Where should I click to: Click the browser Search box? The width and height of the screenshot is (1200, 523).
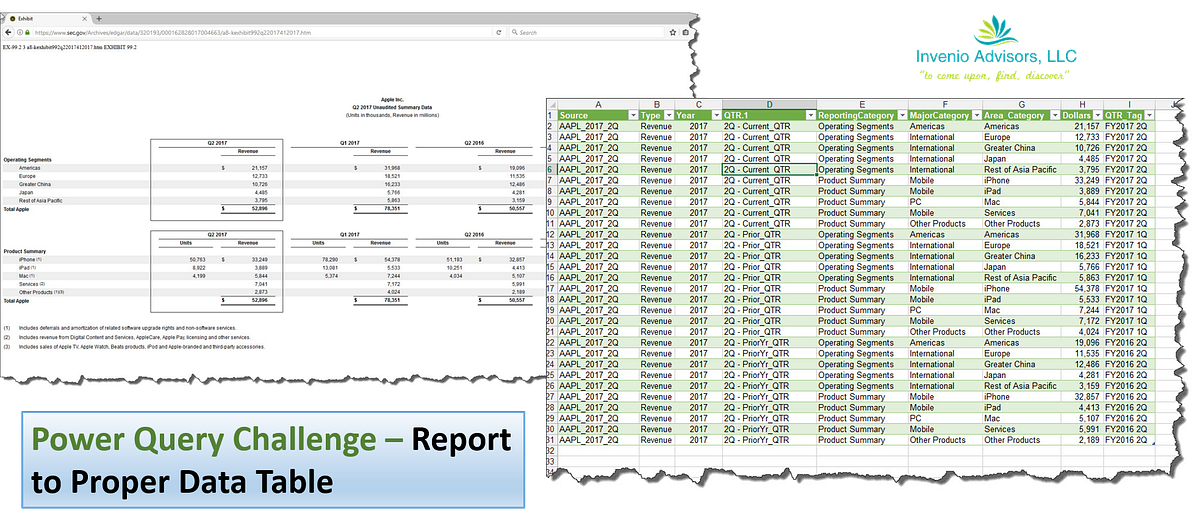(585, 33)
